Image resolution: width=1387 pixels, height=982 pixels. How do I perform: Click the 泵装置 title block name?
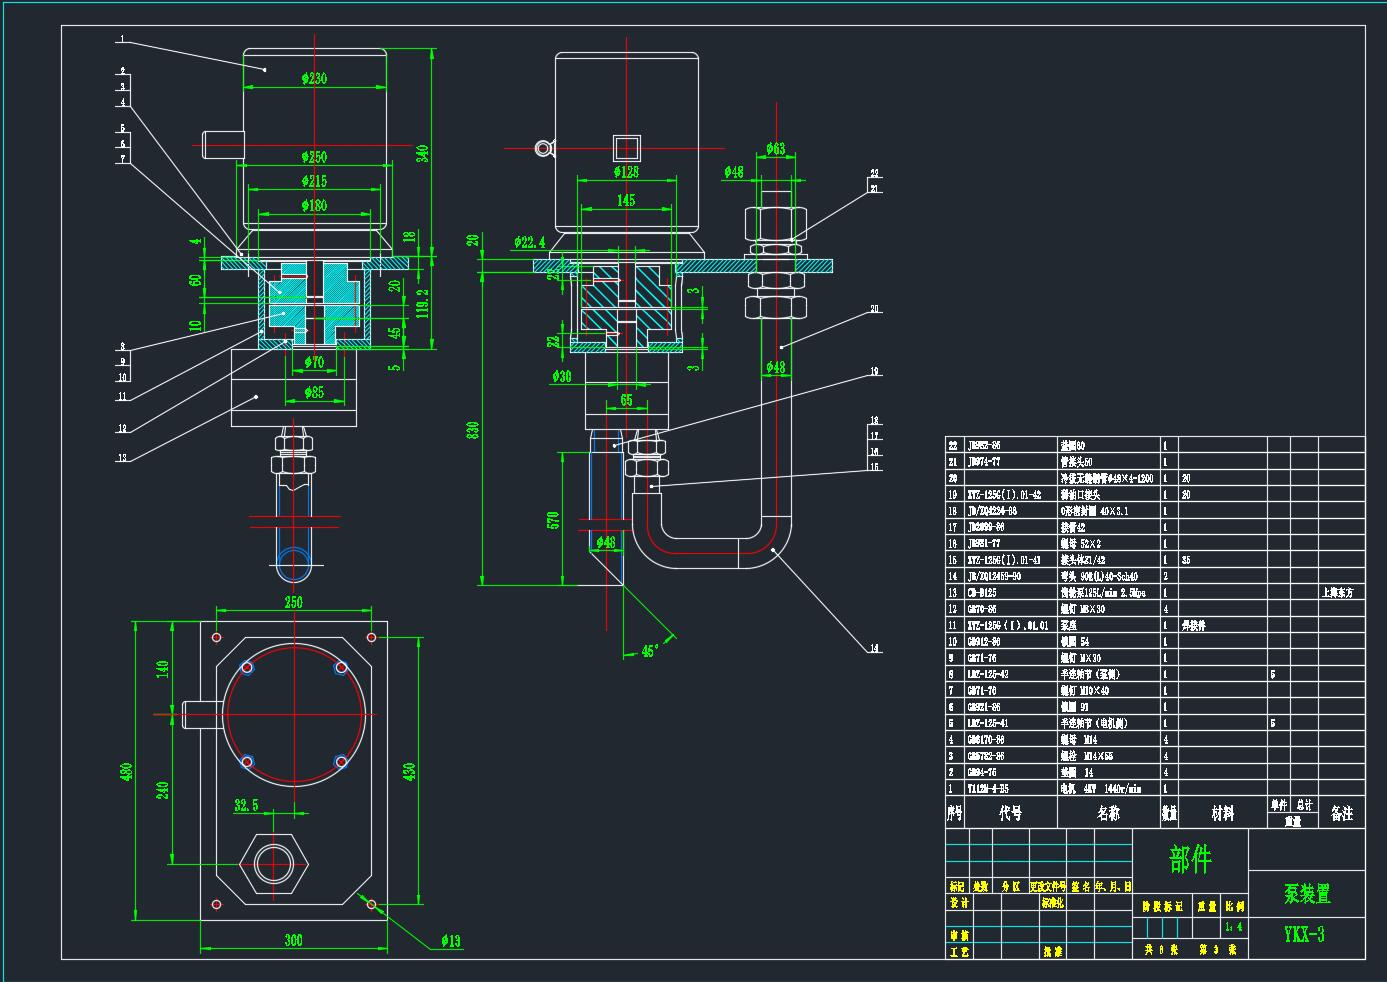pyautogui.click(x=1307, y=893)
